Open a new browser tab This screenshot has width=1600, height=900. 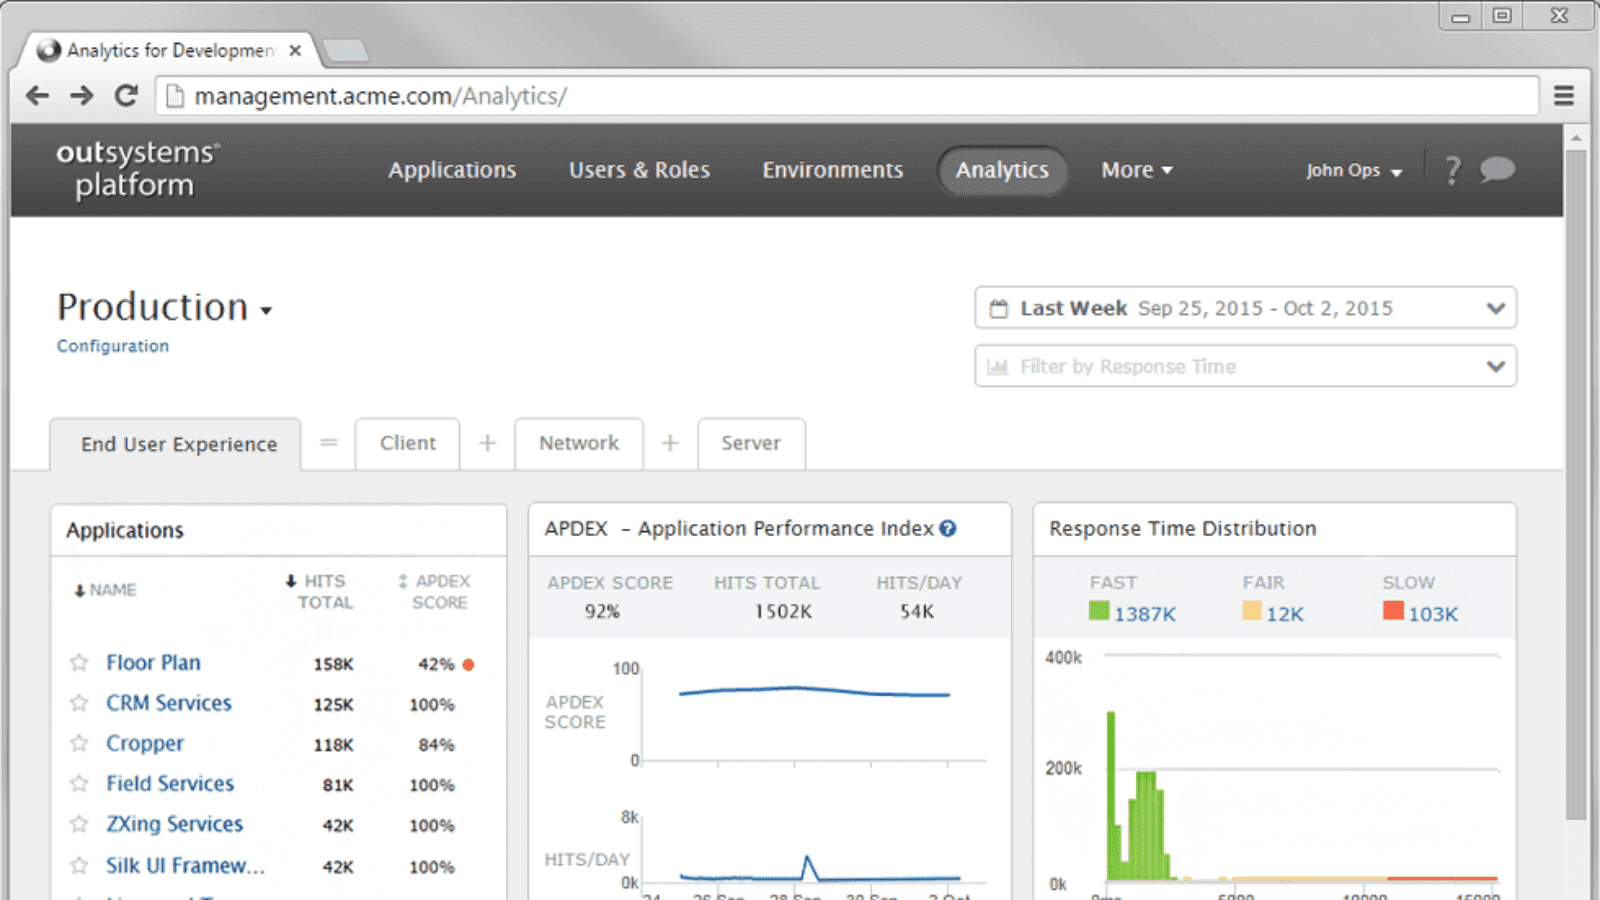tap(346, 50)
